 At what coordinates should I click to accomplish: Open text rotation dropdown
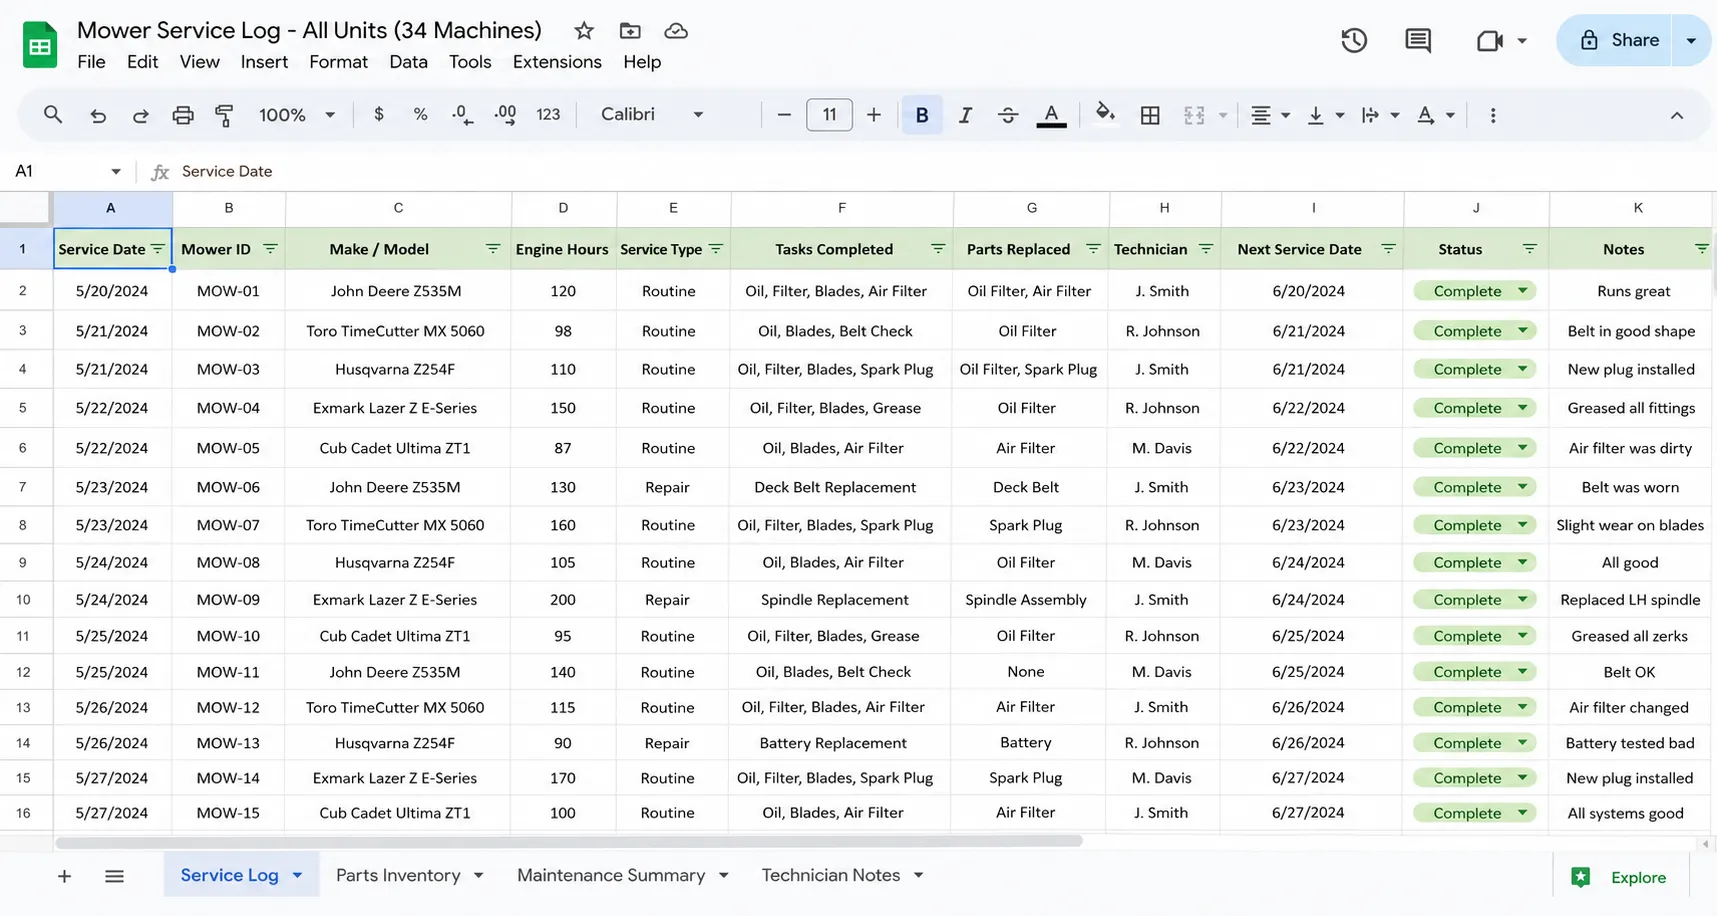click(x=1435, y=115)
